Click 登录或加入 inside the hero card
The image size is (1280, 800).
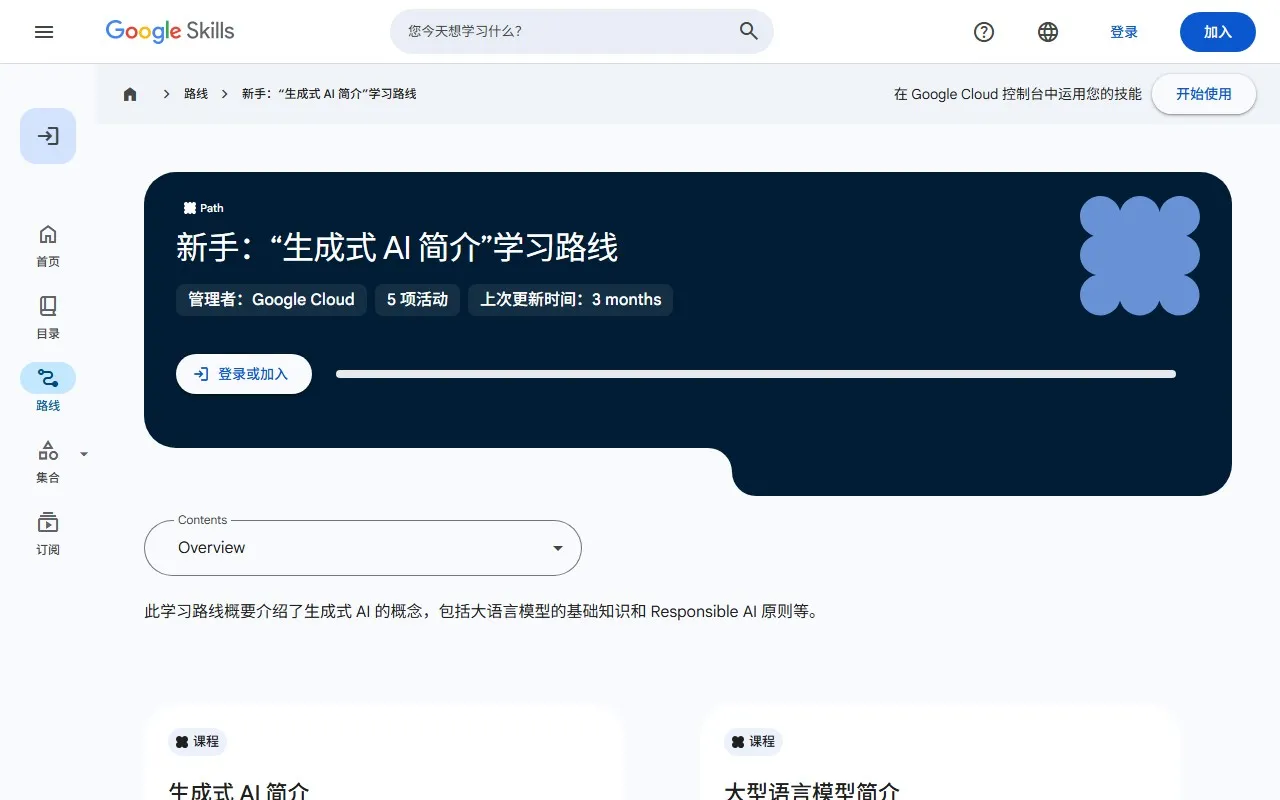244,373
